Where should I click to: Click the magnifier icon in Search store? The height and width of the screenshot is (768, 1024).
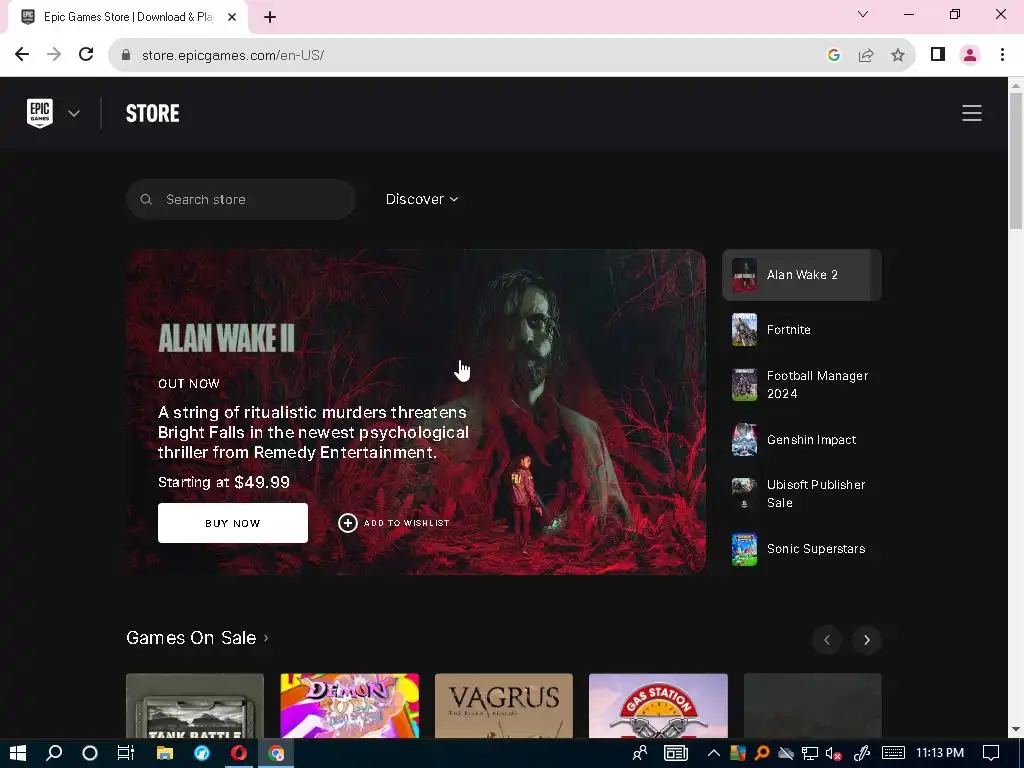(x=146, y=199)
